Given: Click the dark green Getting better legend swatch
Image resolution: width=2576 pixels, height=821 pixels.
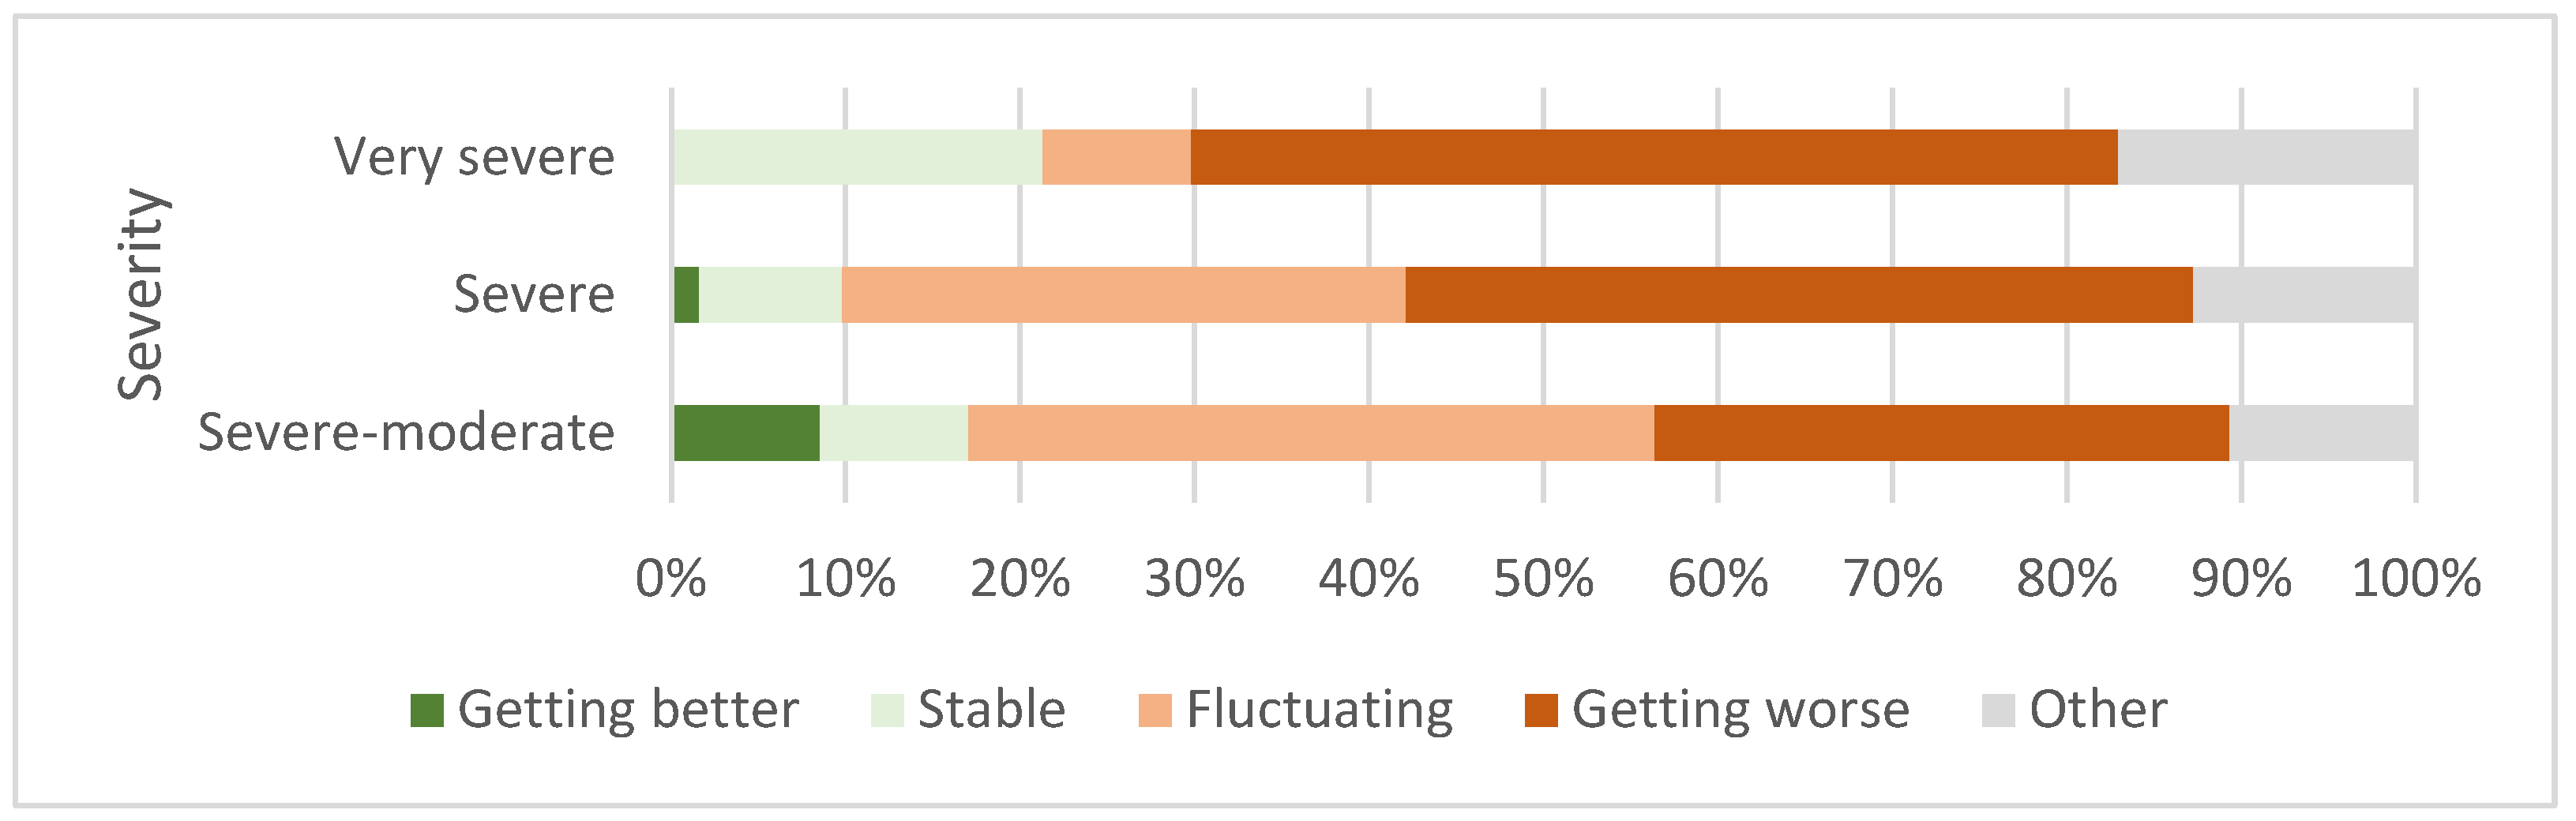Looking at the screenshot, I should click(x=426, y=711).
